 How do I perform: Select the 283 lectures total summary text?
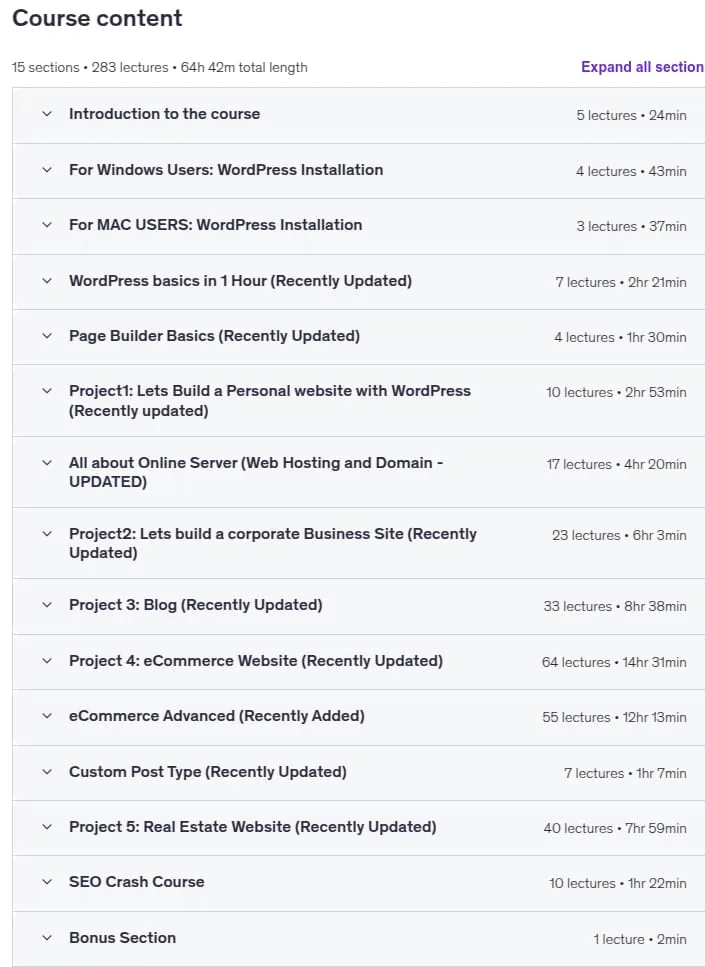click(x=130, y=67)
